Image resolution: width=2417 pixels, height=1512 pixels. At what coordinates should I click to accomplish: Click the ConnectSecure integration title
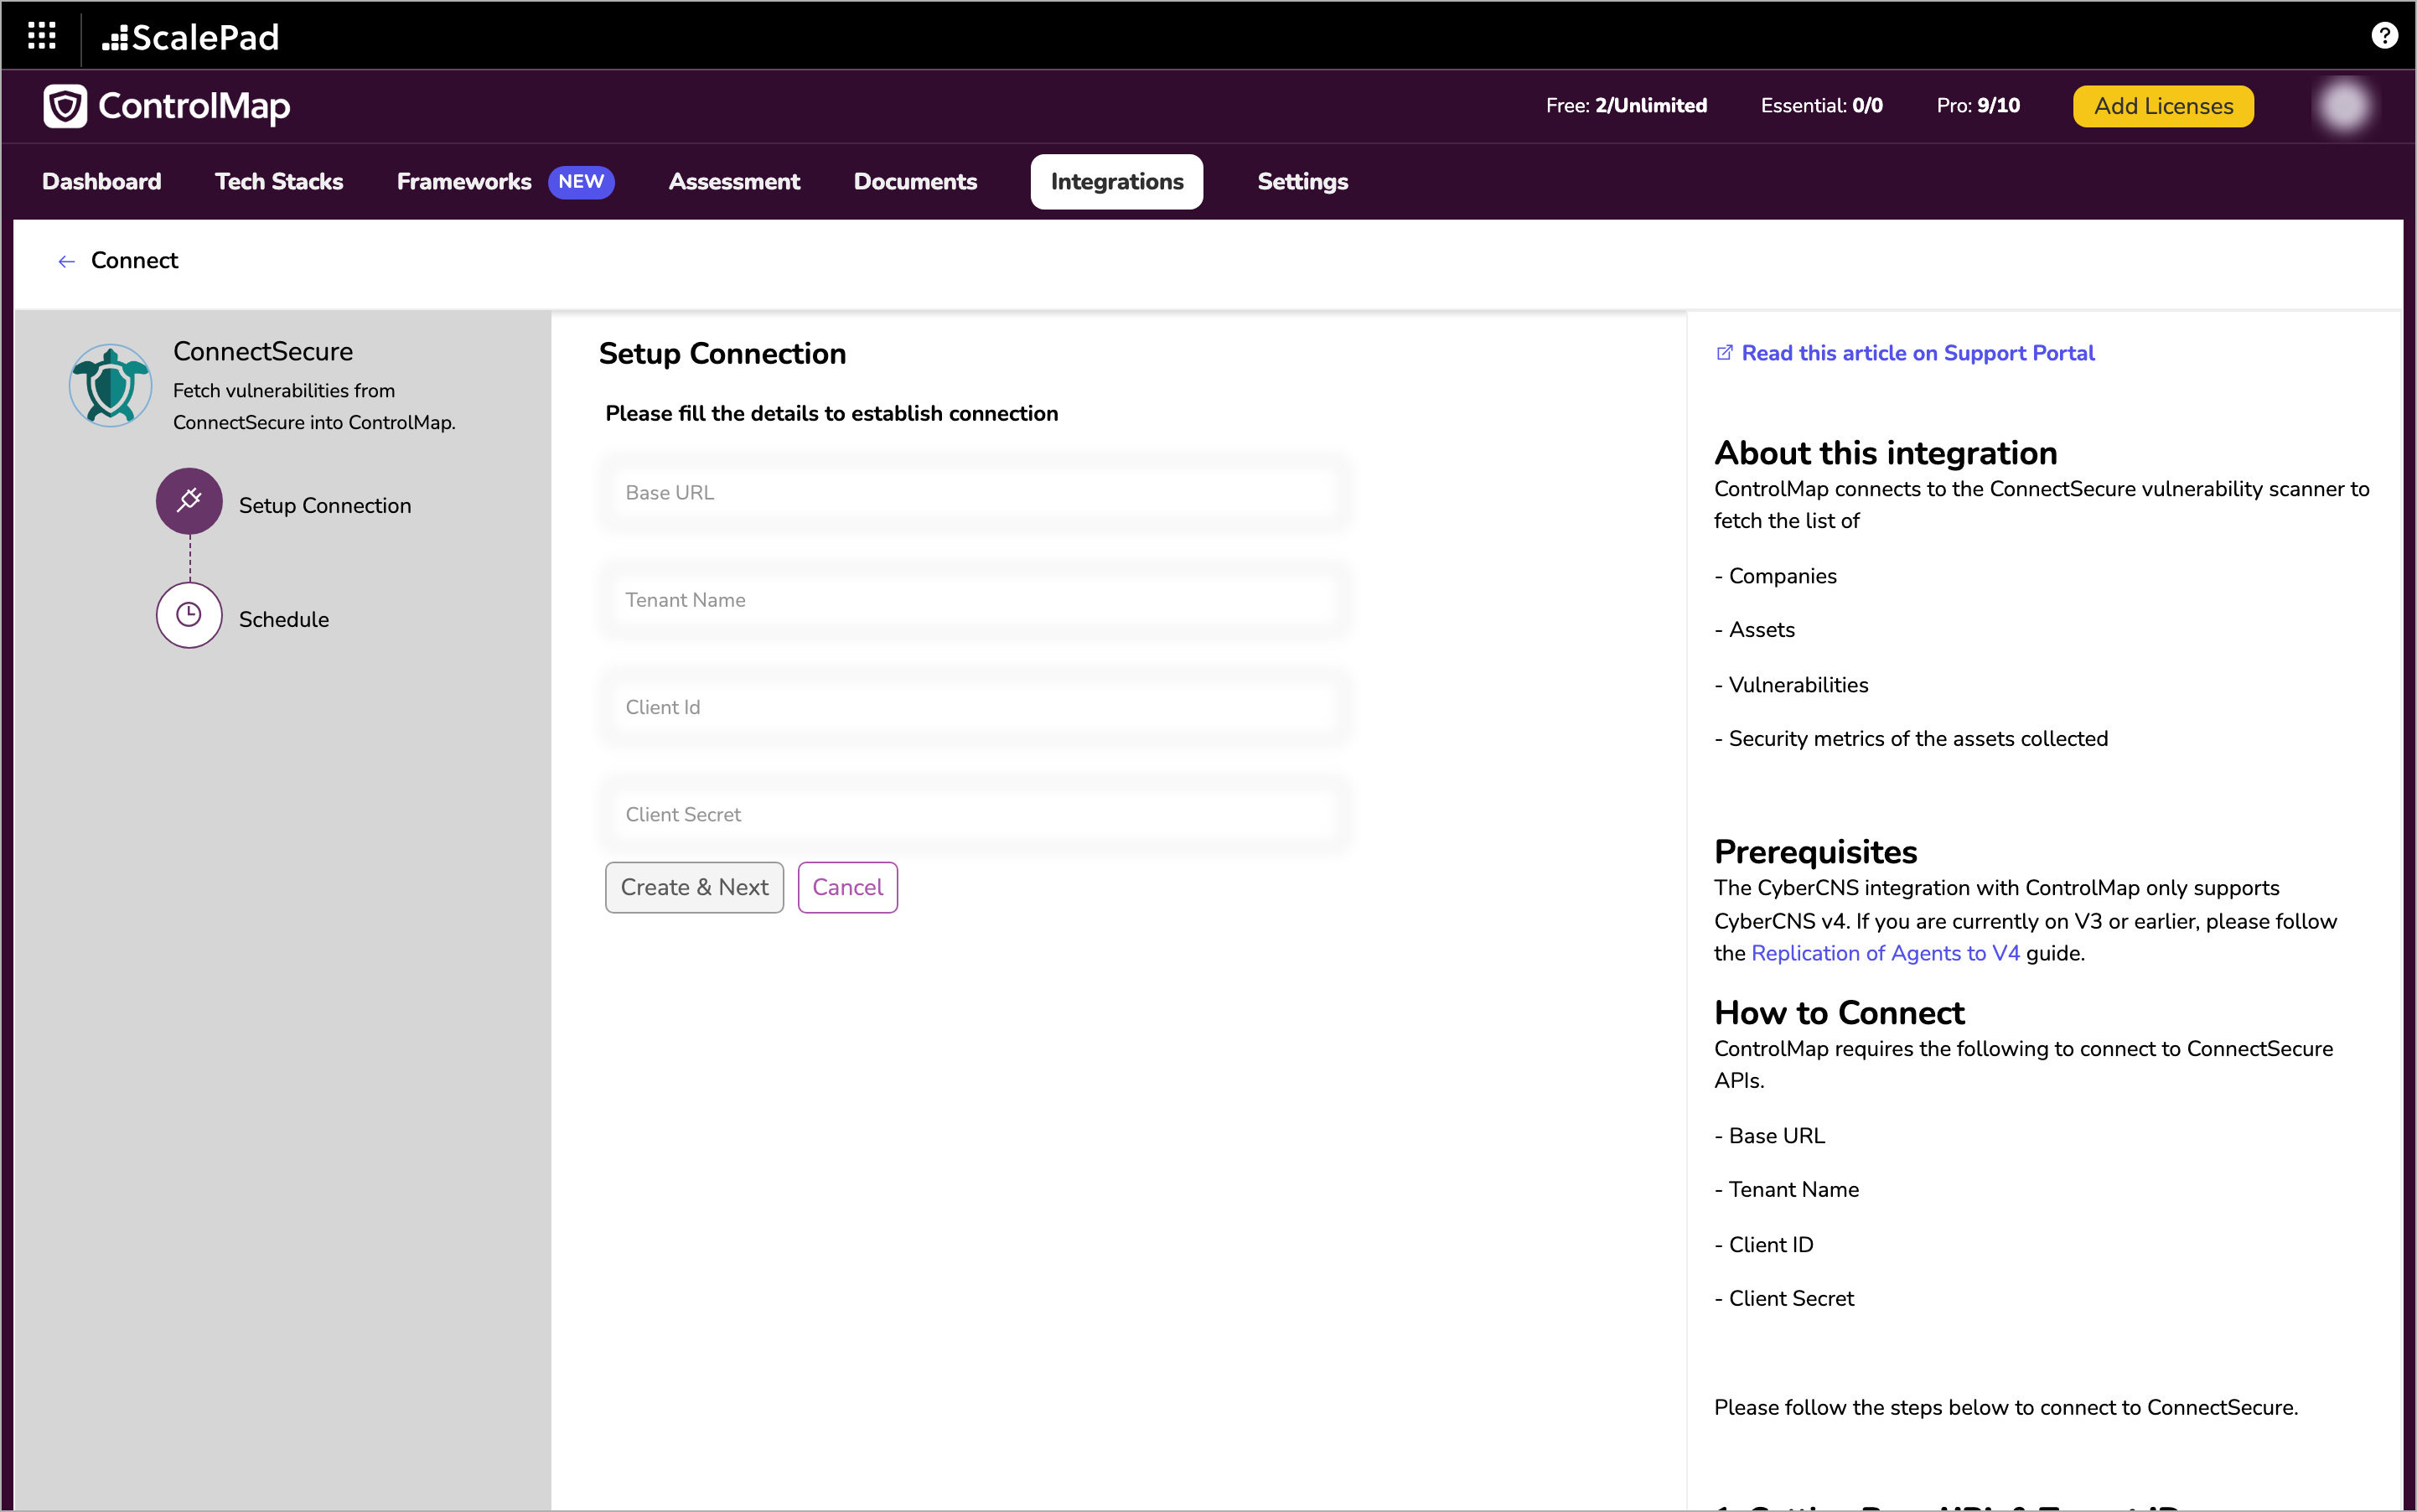coord(263,351)
